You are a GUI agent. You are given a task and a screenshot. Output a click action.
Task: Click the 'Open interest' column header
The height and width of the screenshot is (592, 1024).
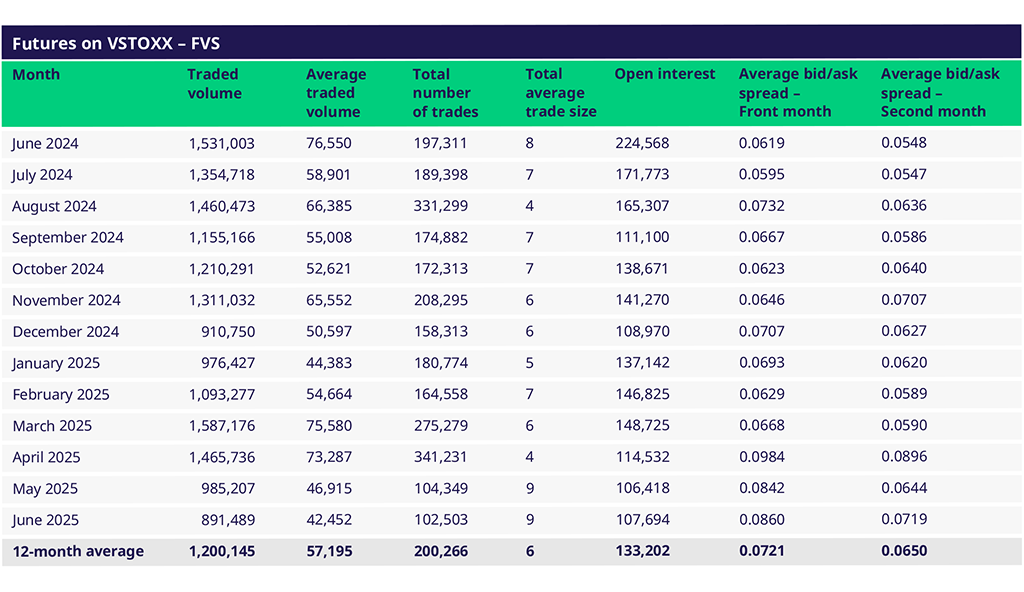tap(665, 74)
